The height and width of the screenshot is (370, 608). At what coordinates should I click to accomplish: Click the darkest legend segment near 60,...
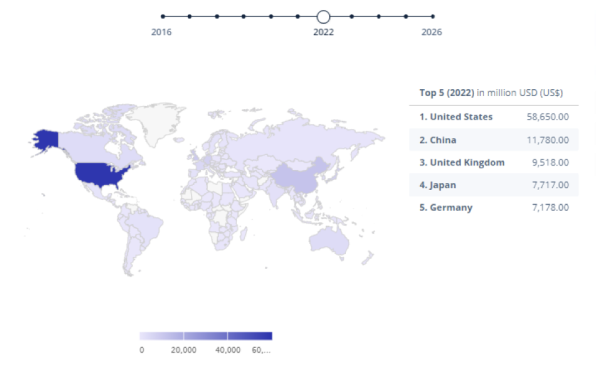(x=250, y=336)
